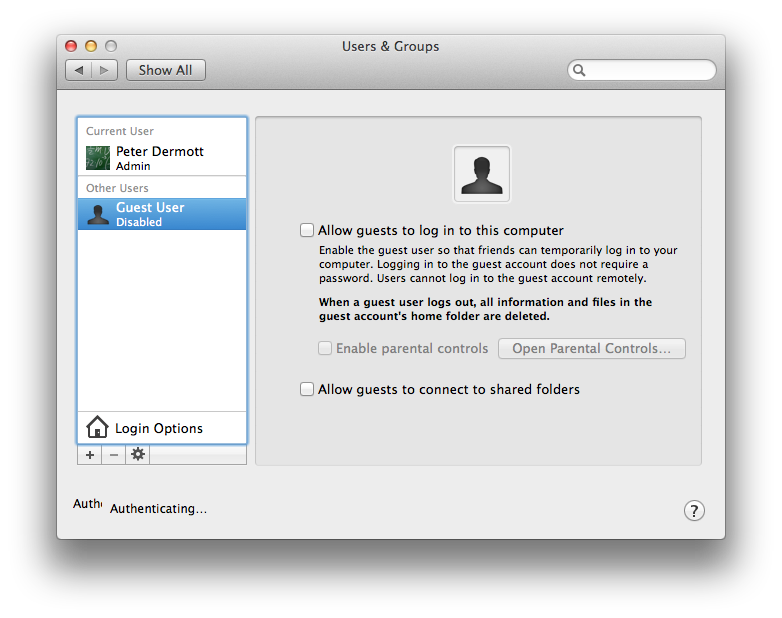Image resolution: width=782 pixels, height=618 pixels.
Task: Check Allow guests to connect to shared folders
Action: 307,389
